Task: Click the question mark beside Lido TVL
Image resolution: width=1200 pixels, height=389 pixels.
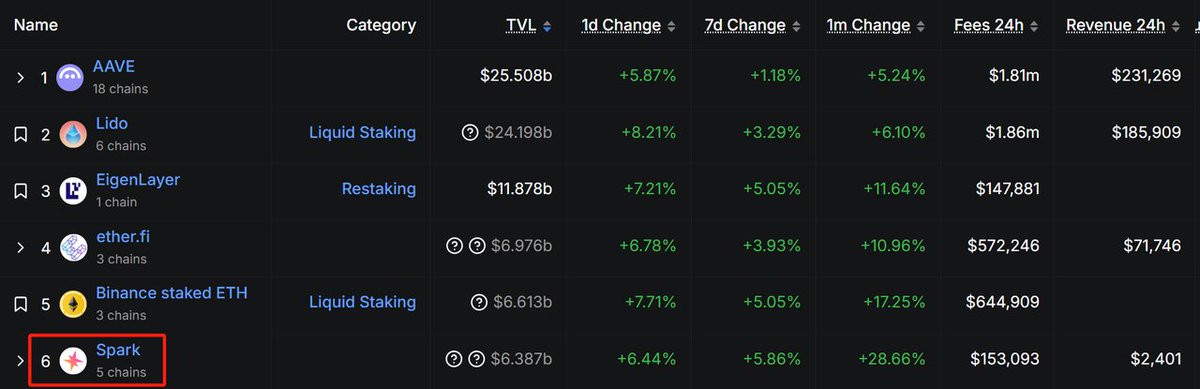Action: coord(470,133)
